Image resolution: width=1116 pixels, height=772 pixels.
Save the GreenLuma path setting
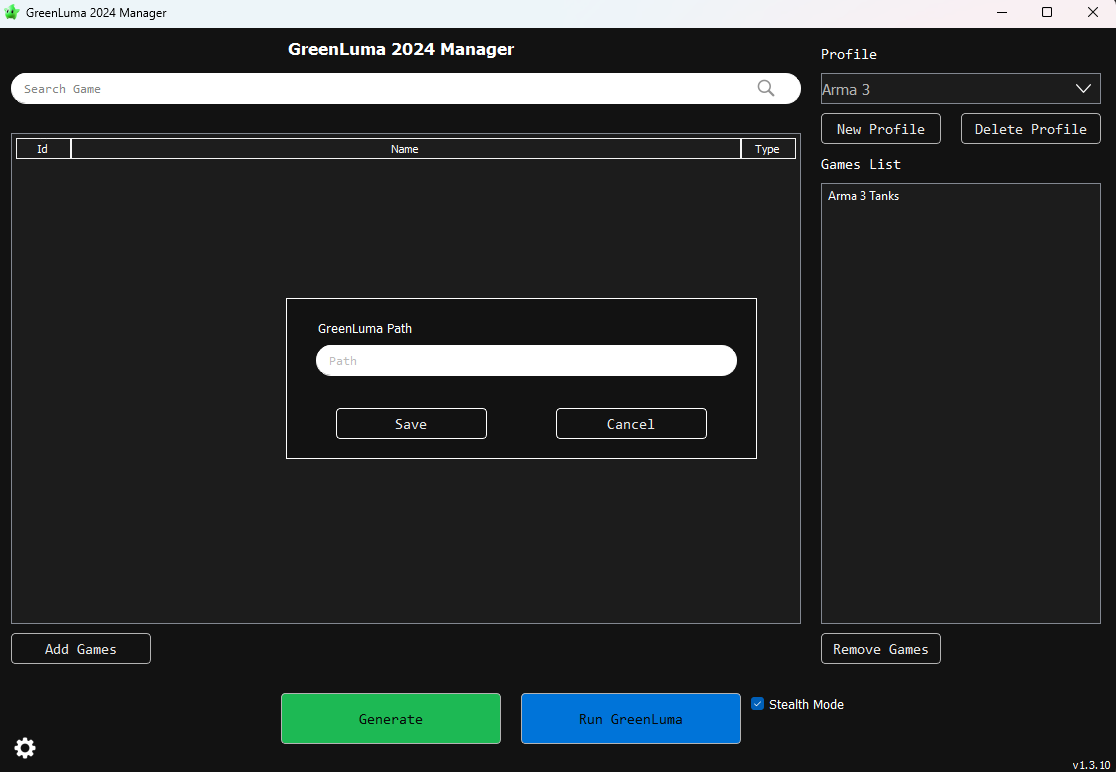click(x=411, y=424)
